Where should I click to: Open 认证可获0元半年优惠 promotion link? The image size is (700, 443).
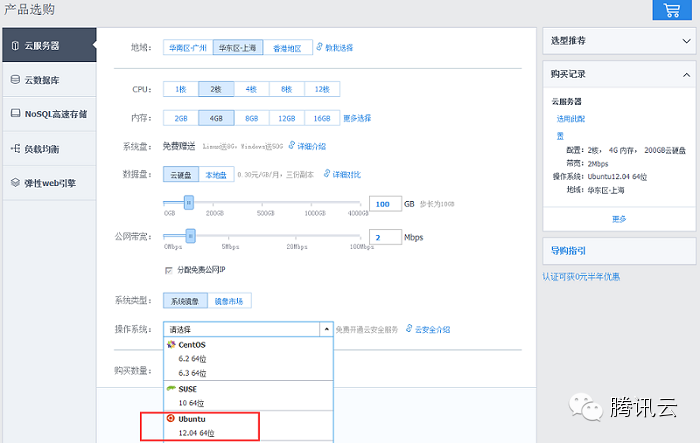point(581,277)
